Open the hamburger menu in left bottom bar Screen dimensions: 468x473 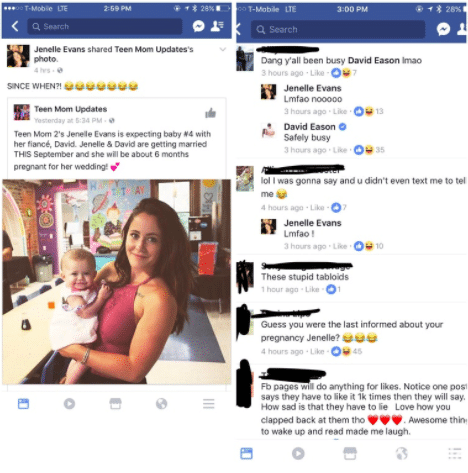click(x=209, y=404)
